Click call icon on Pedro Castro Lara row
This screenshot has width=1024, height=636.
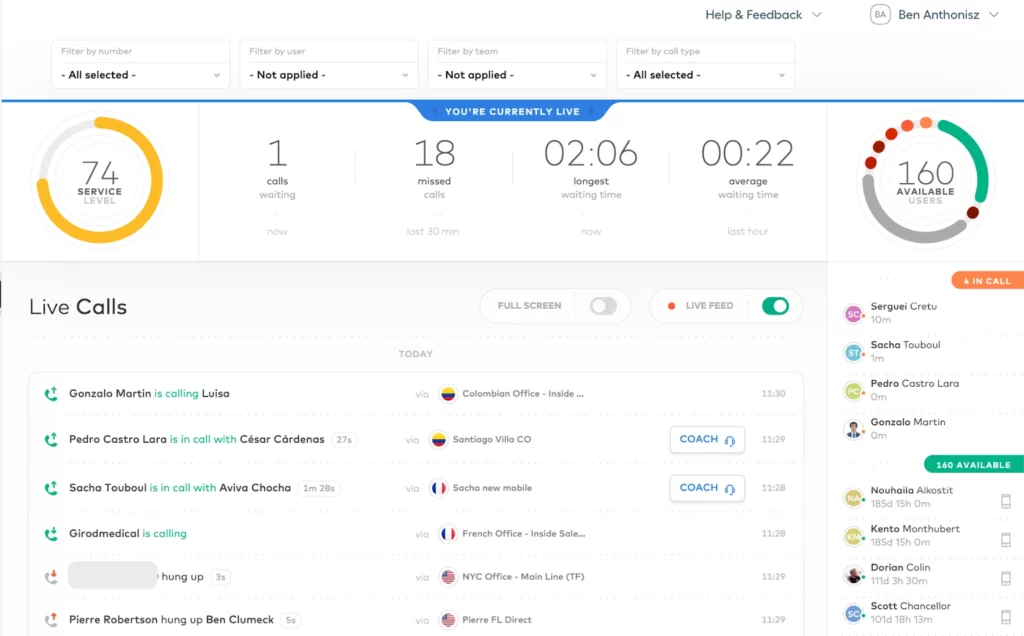coord(51,439)
